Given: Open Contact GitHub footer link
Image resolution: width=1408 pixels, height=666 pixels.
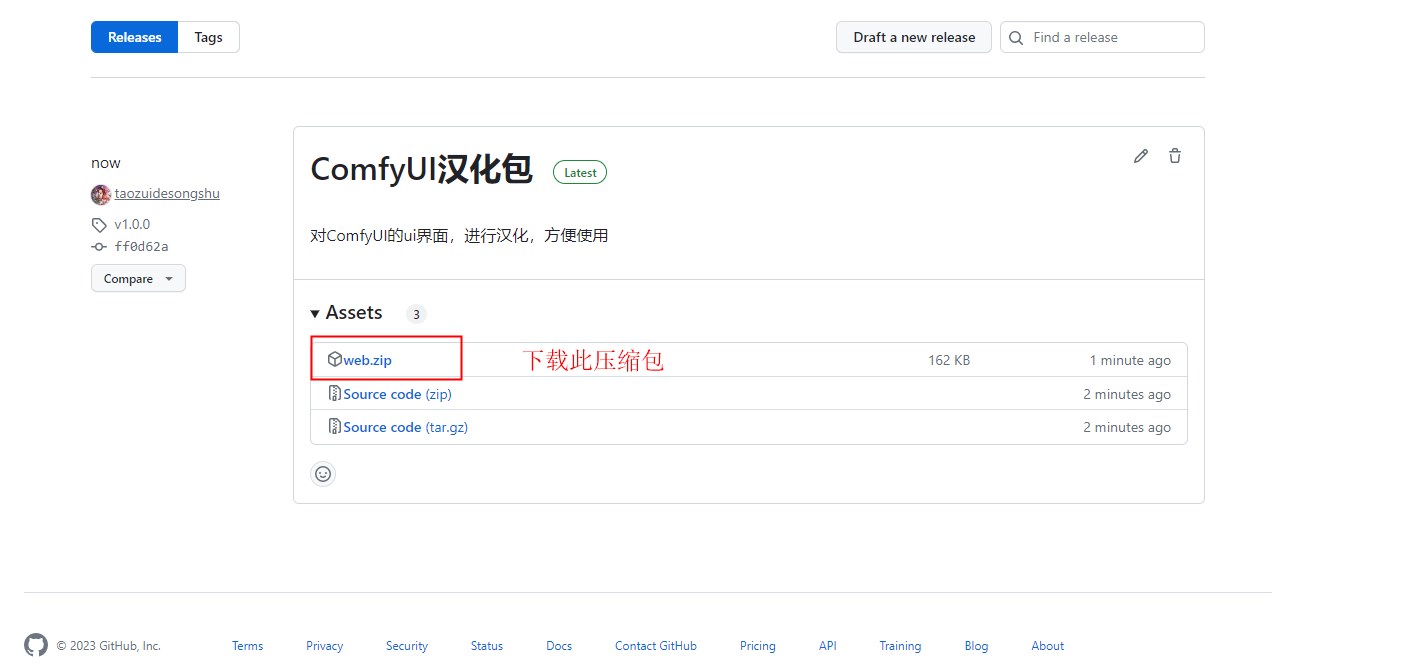Looking at the screenshot, I should [656, 646].
